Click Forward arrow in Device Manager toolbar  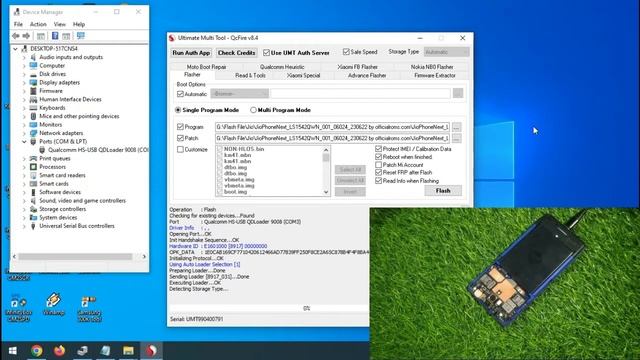pos(26,36)
